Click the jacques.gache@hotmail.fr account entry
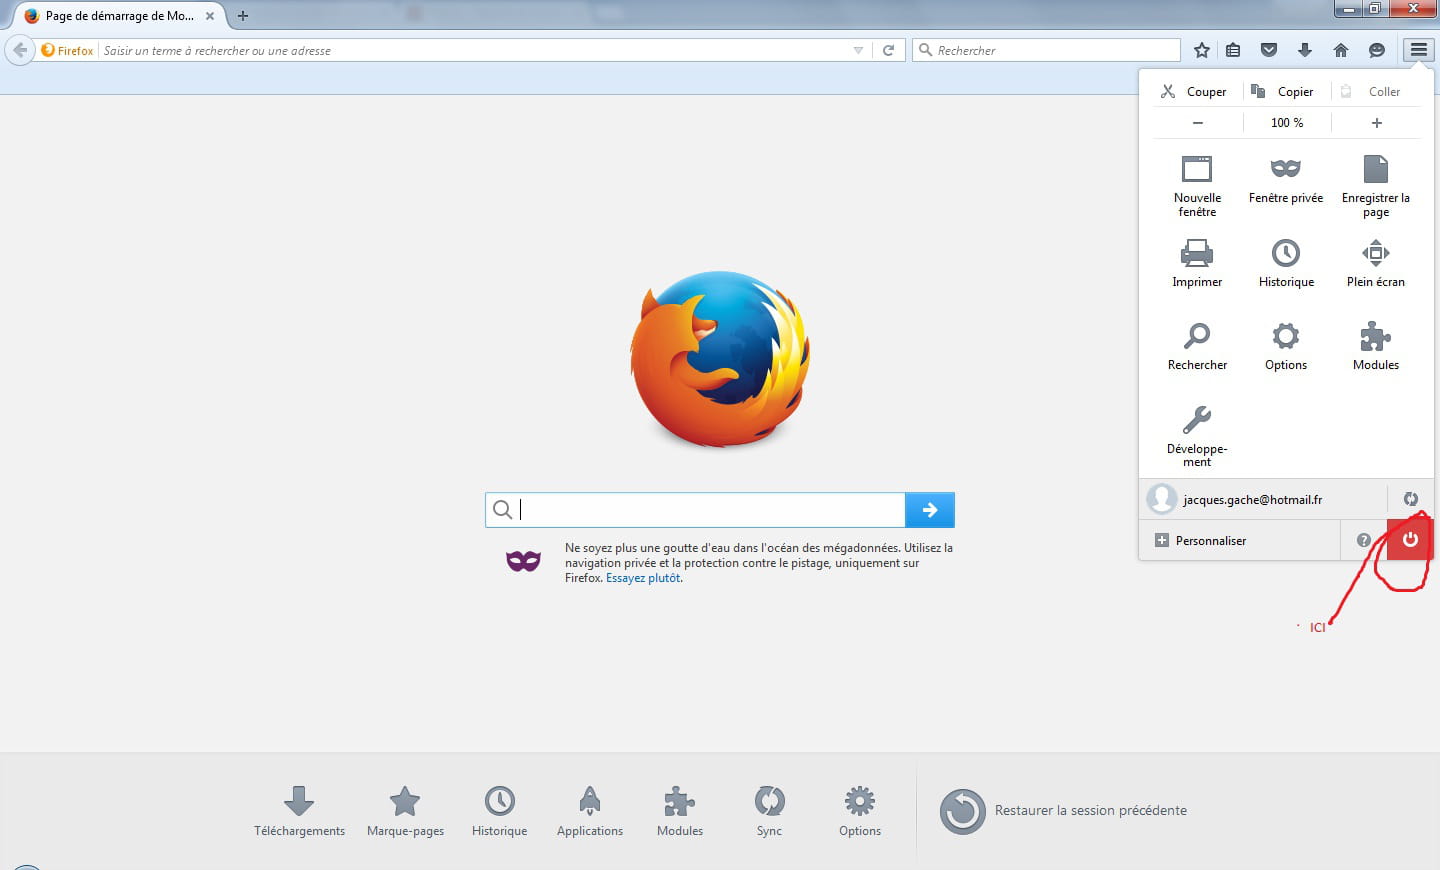The image size is (1440, 870). [x=1263, y=498]
